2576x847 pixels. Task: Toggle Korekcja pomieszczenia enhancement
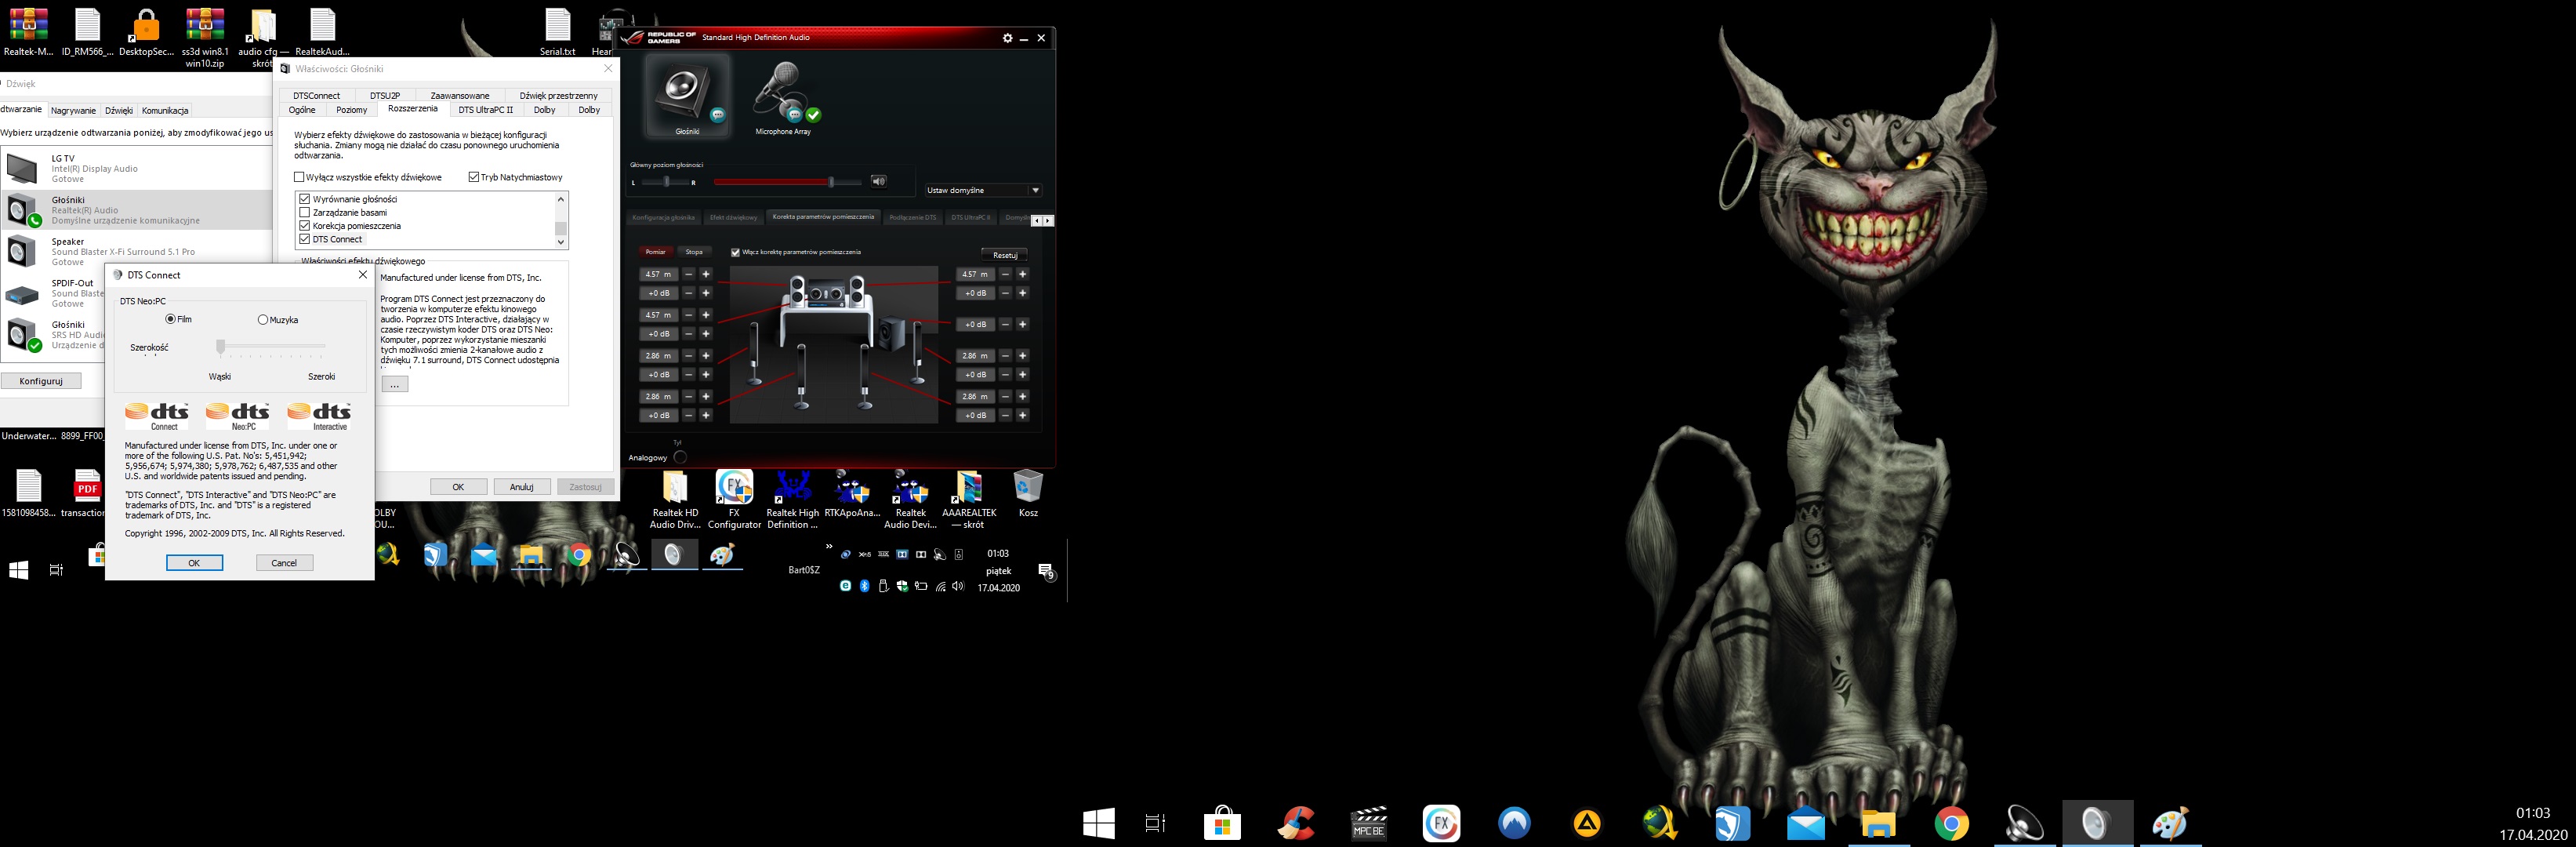(x=305, y=226)
